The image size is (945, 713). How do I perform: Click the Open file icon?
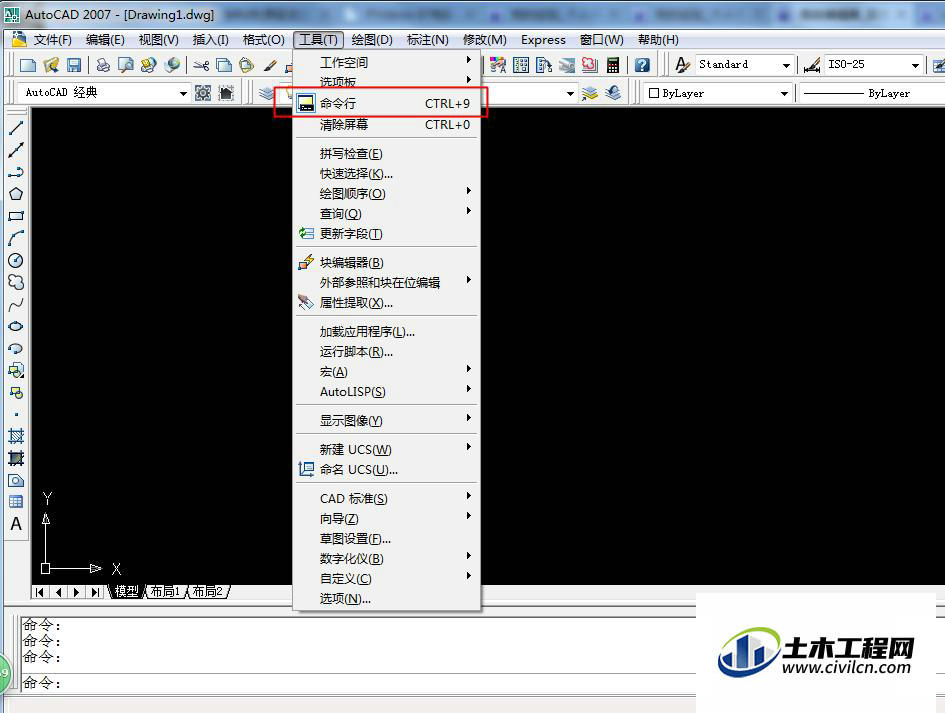click(x=51, y=64)
